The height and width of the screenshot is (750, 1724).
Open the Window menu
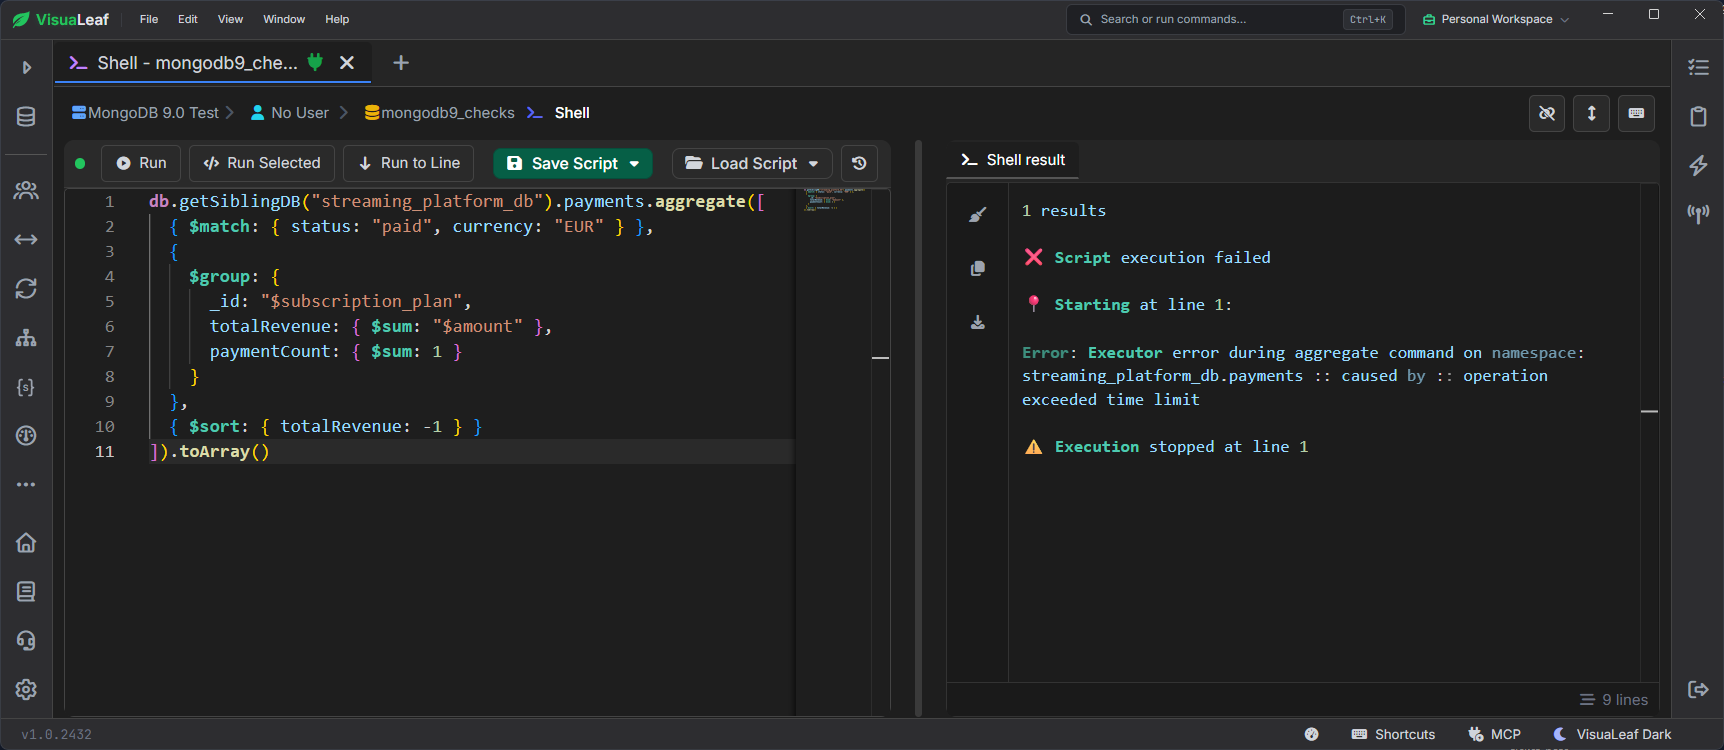284,19
